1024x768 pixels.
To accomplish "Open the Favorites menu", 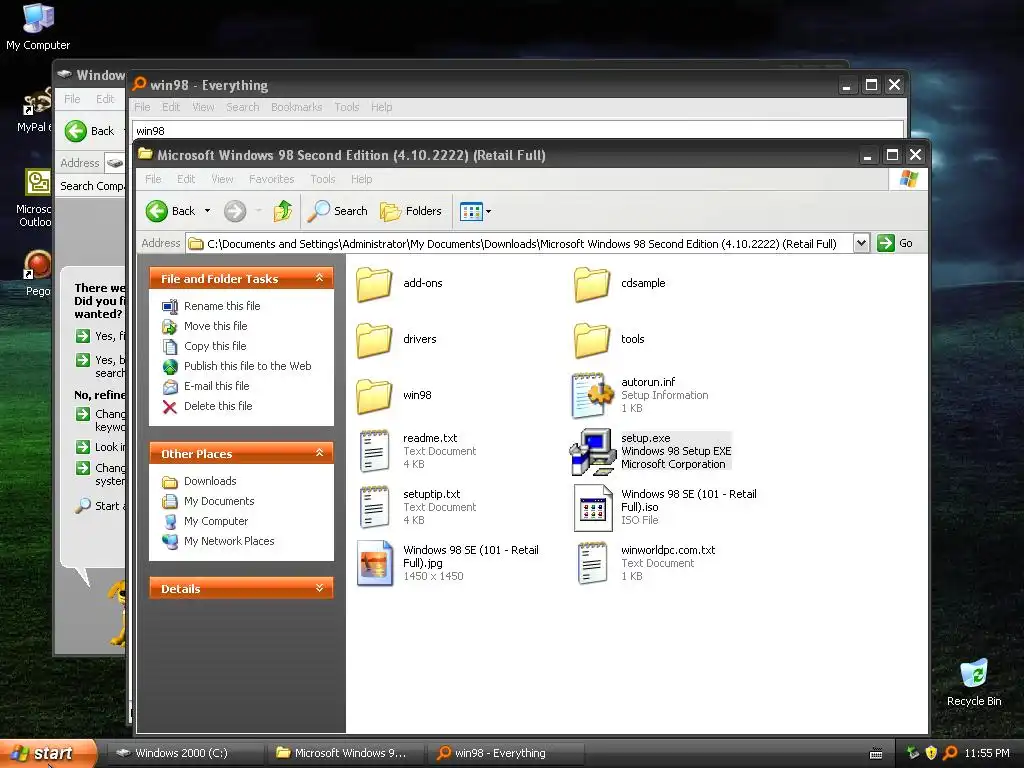I will point(271,179).
